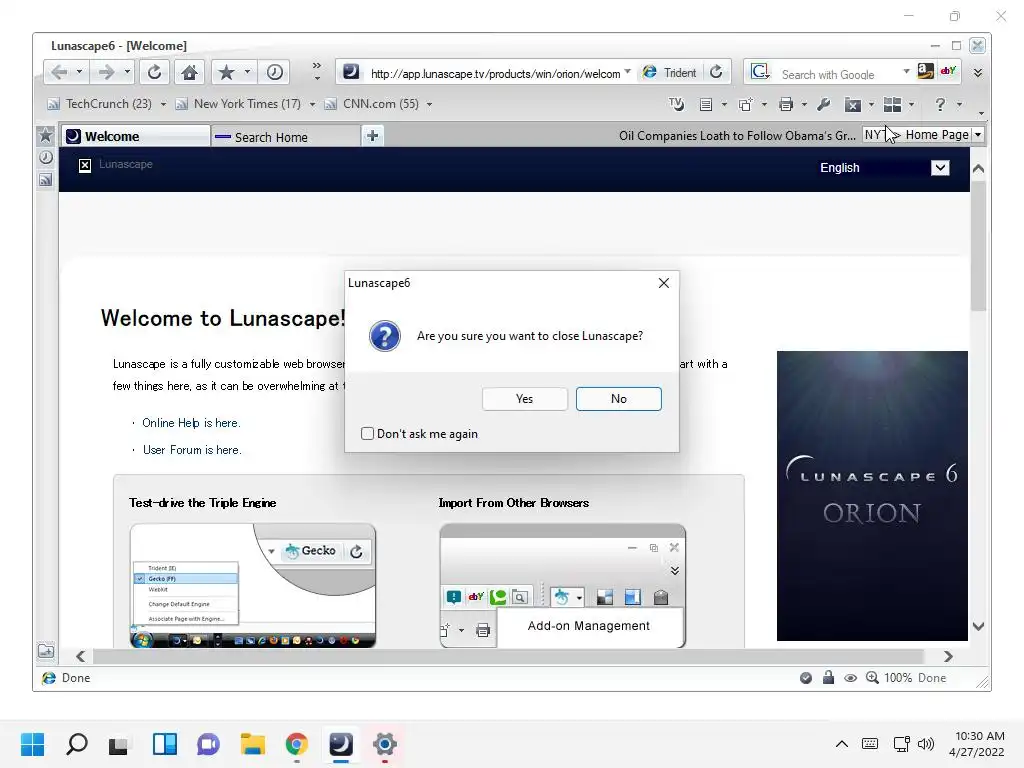Open File Explorer from the taskbar
This screenshot has width=1024, height=768.
pos(252,744)
